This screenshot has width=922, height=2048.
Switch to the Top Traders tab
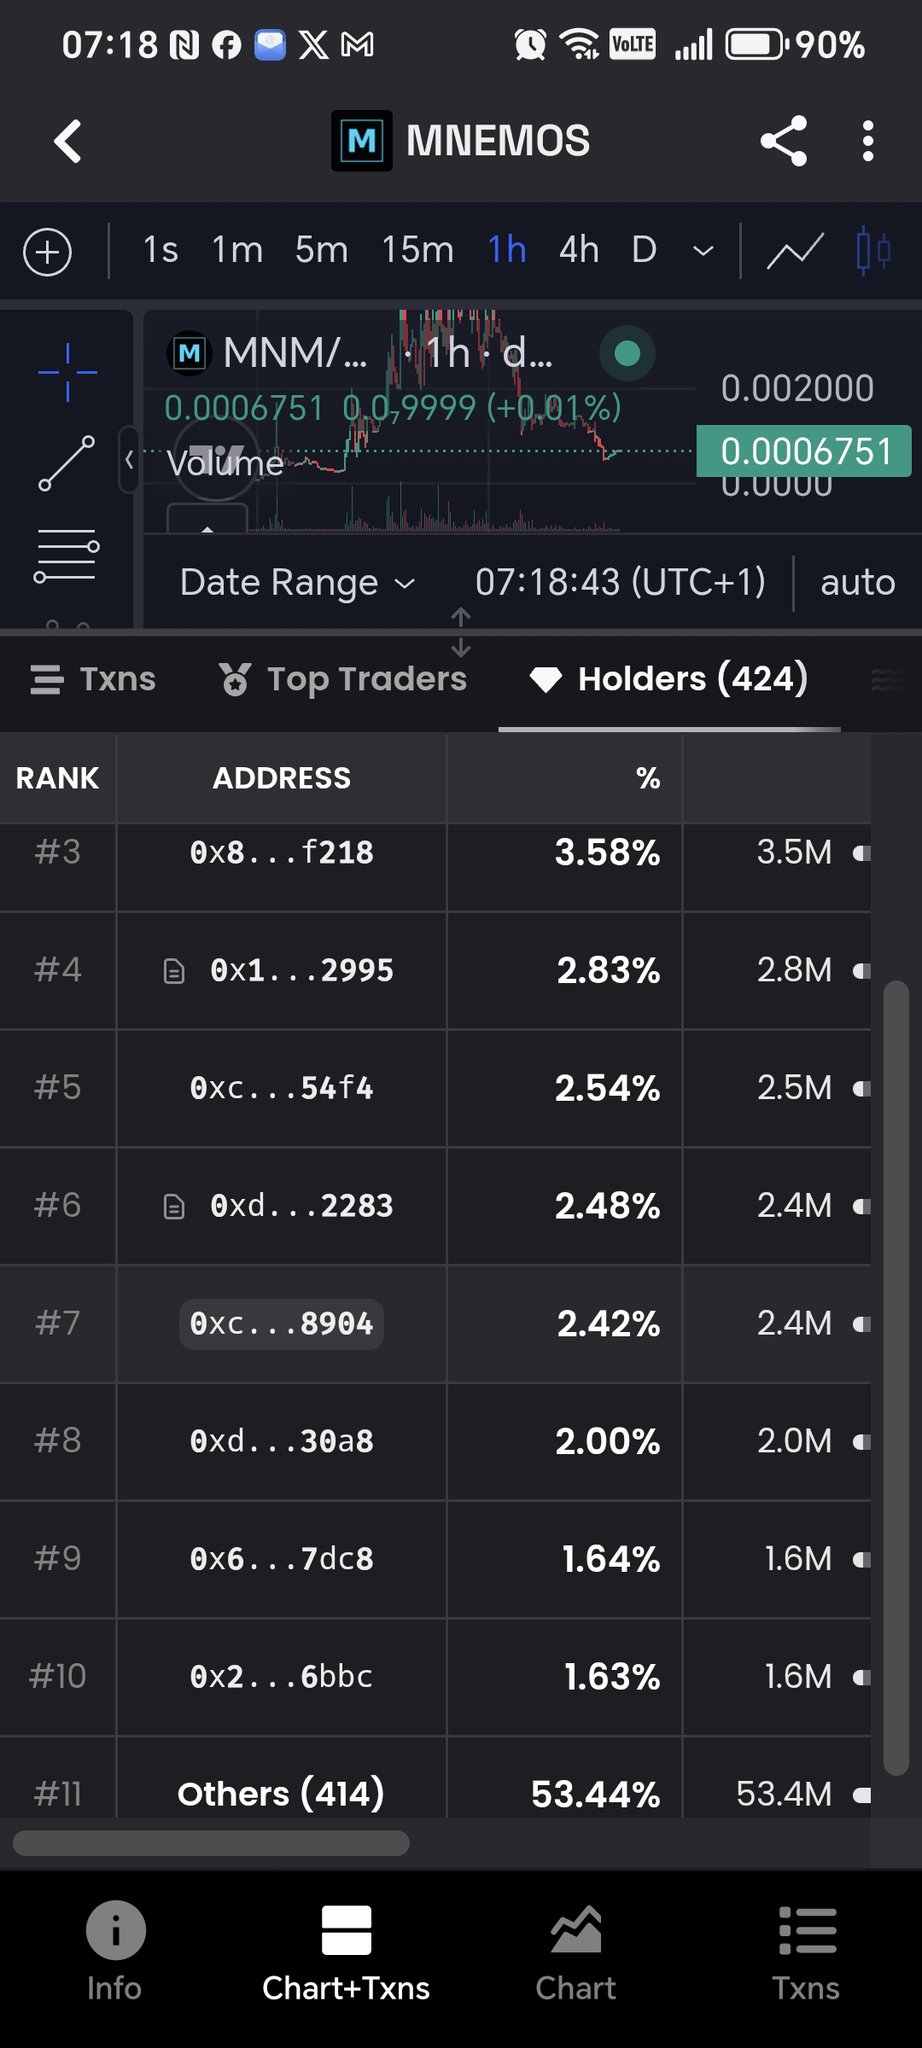click(343, 679)
